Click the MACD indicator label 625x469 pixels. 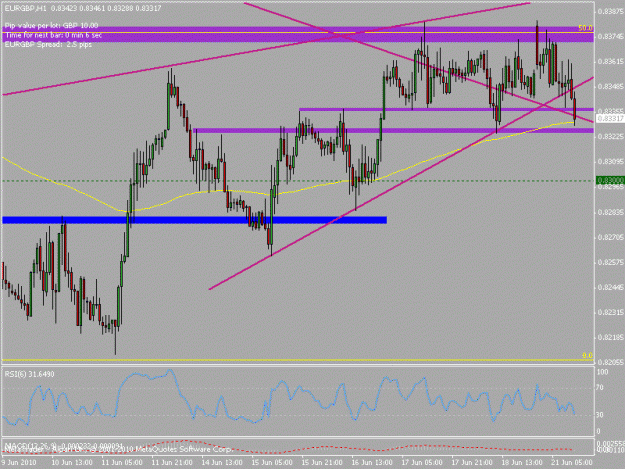(x=64, y=445)
